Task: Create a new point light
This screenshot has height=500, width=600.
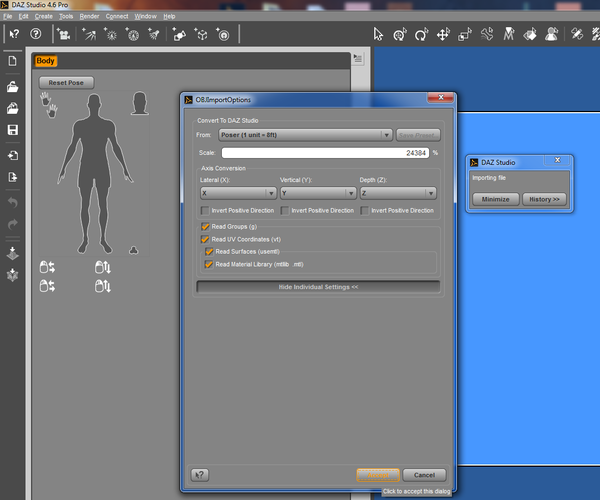Action: 111,34
